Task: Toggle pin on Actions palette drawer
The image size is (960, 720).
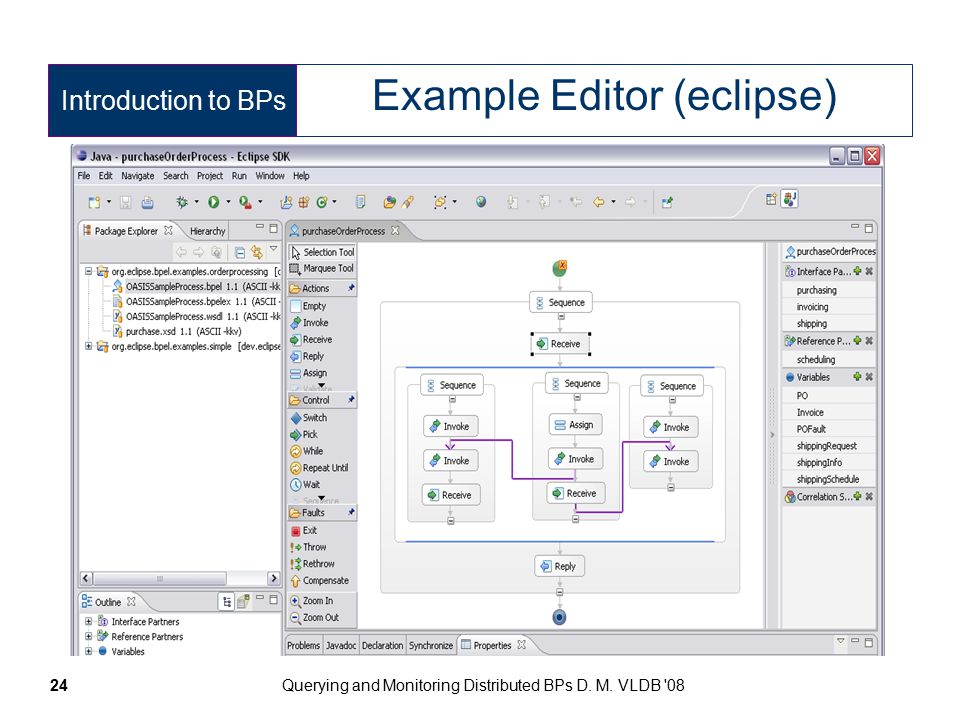Action: (x=351, y=287)
